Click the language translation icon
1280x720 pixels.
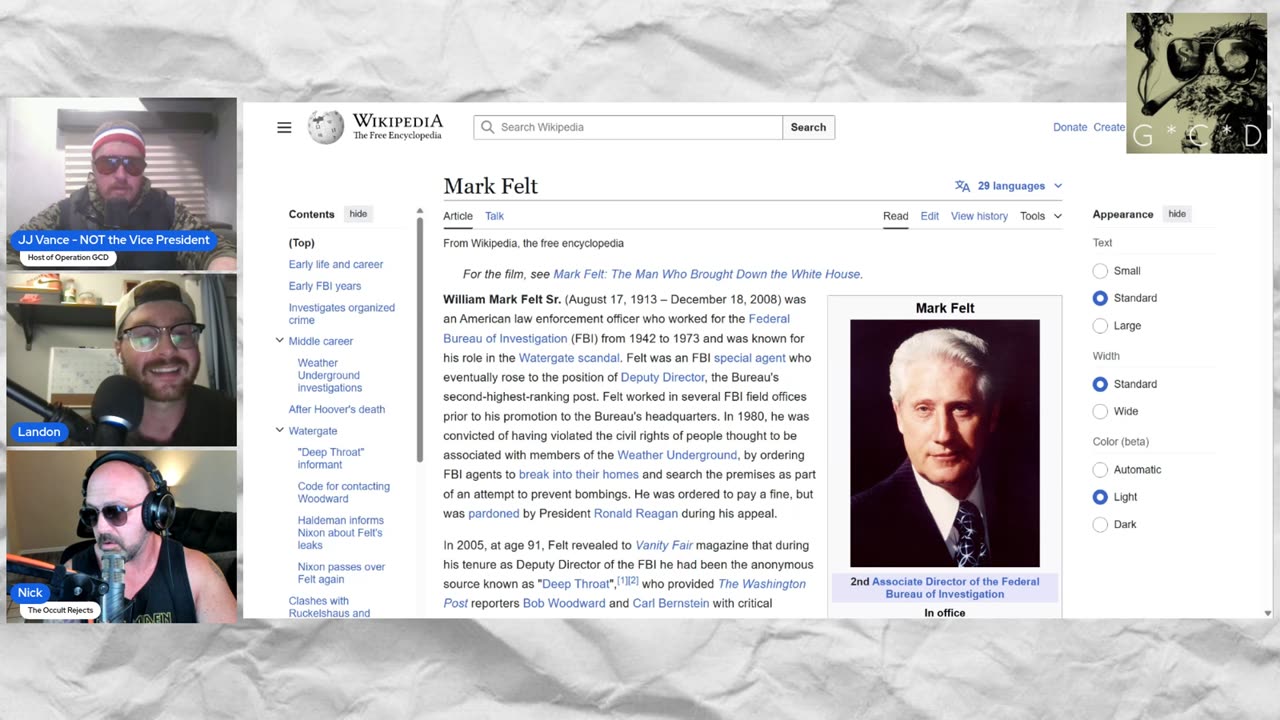[x=962, y=186]
